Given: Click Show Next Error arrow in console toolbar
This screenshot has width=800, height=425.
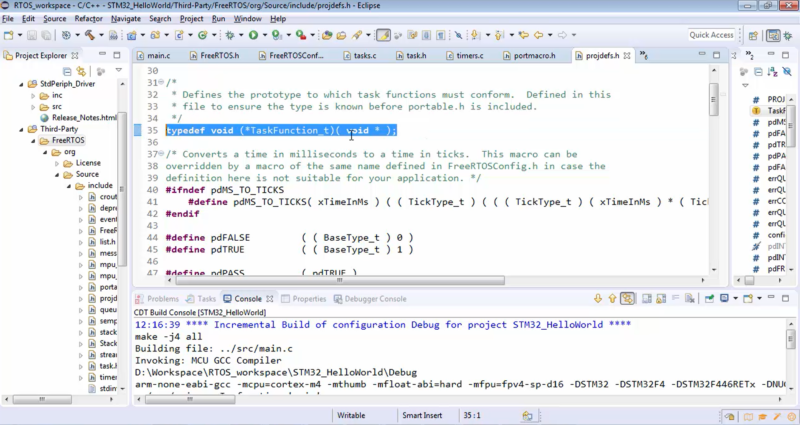Looking at the screenshot, I should click(x=597, y=298).
